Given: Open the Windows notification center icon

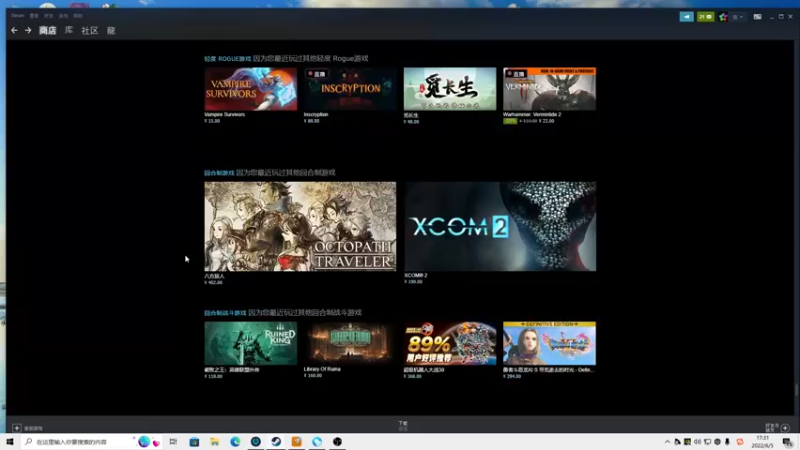Looking at the screenshot, I should pyautogui.click(x=788, y=442).
